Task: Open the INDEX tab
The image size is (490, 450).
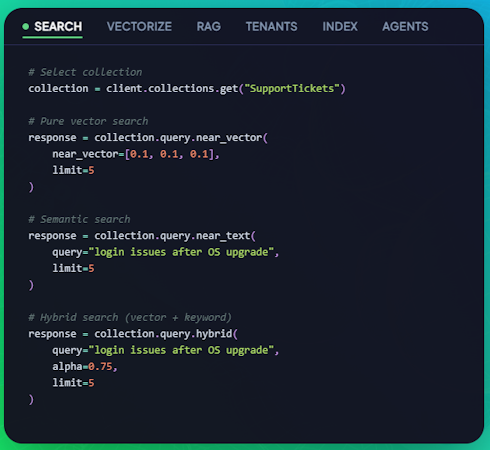Action: 340,26
